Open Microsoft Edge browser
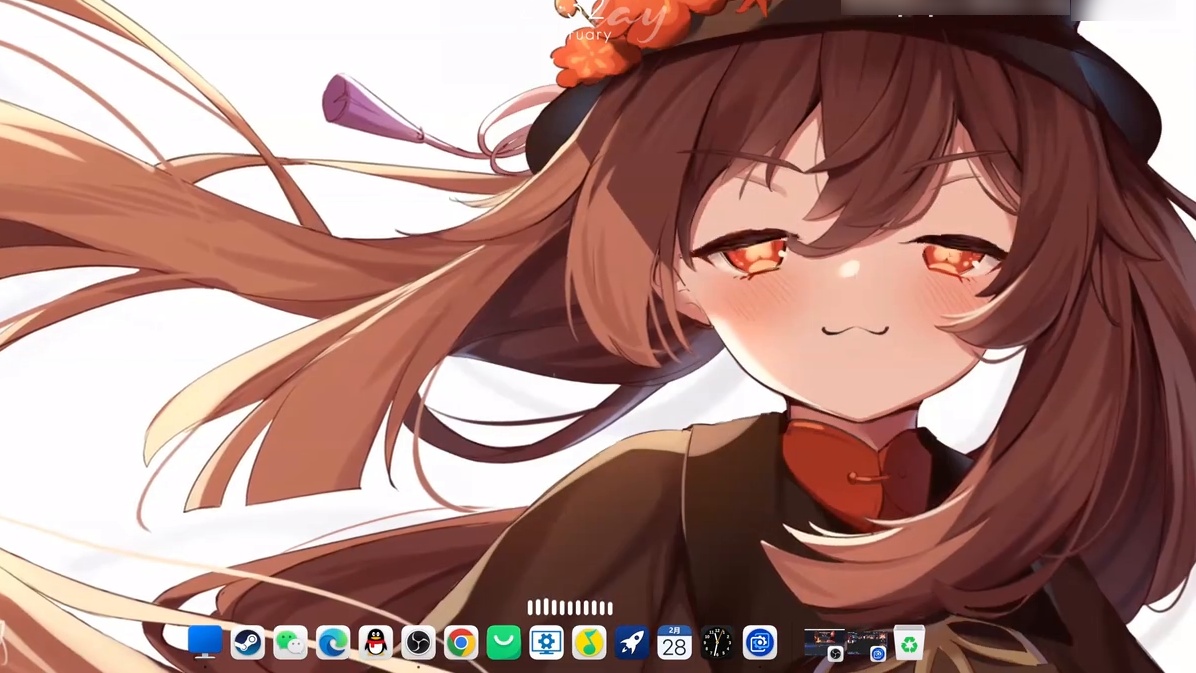This screenshot has width=1196, height=673. (333, 643)
